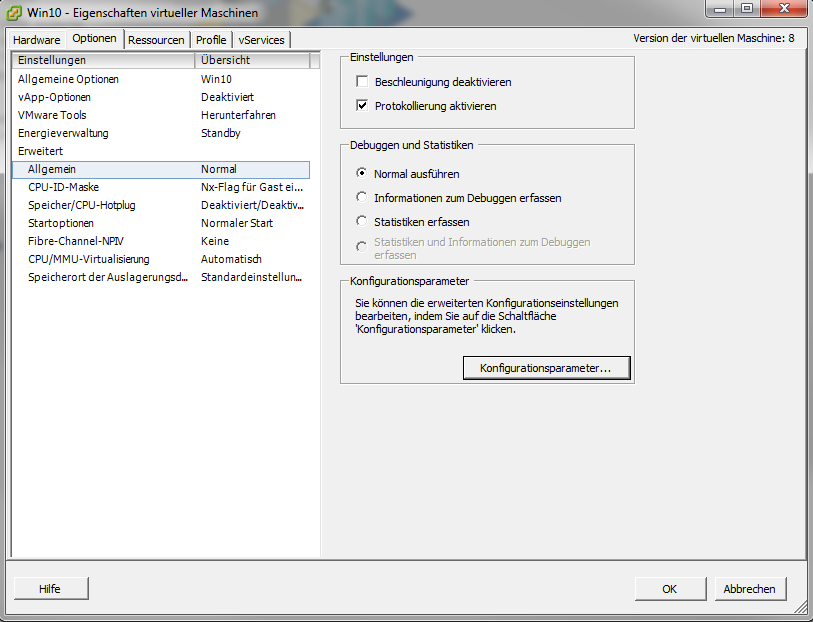Select the Profile tab
813x622 pixels.
[x=211, y=40]
